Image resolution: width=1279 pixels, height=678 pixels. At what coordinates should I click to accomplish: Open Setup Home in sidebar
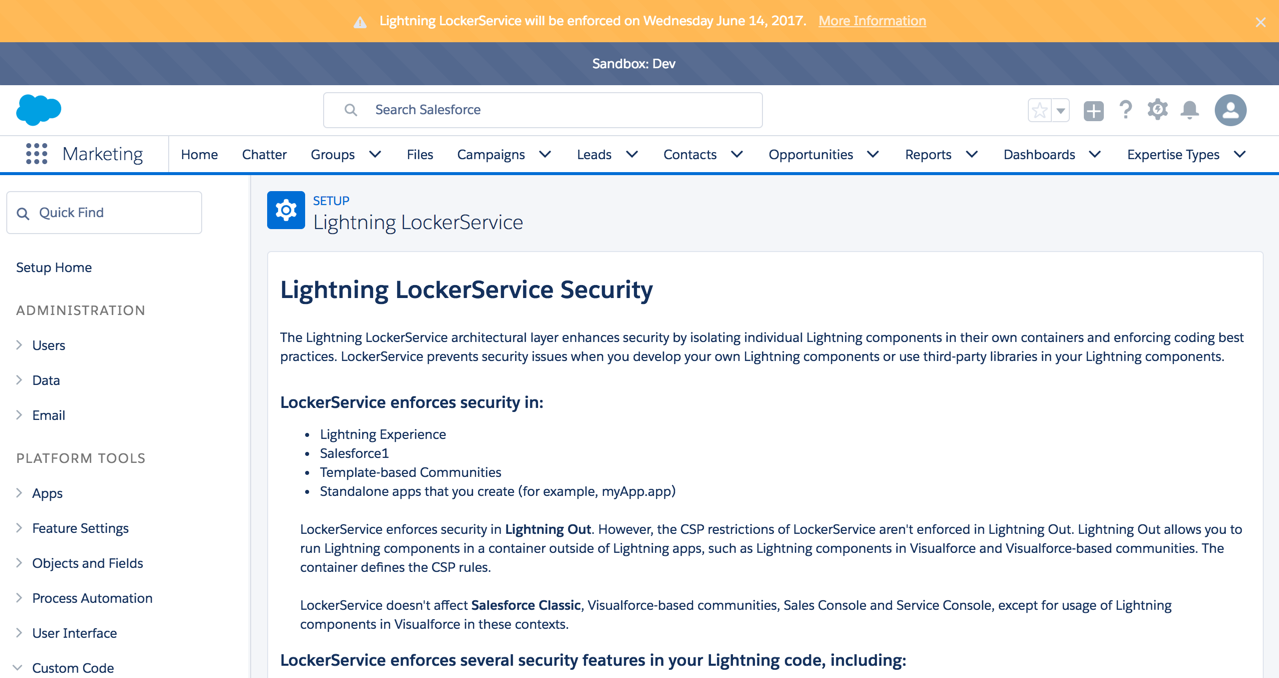coord(54,268)
